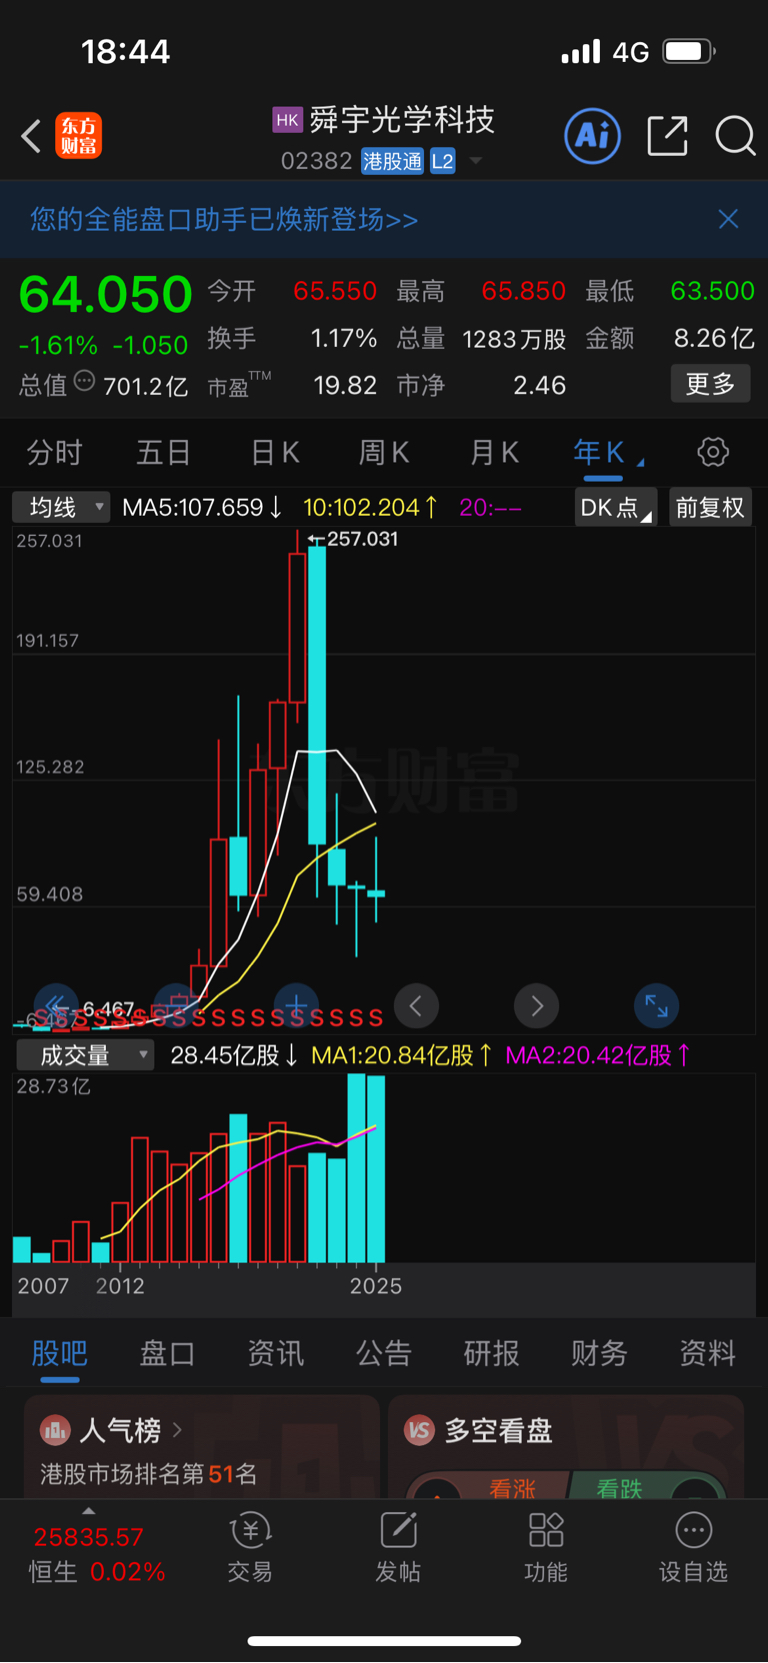Tap the 港股通 badge
Screen dimensions: 768x1663
pos(392,161)
